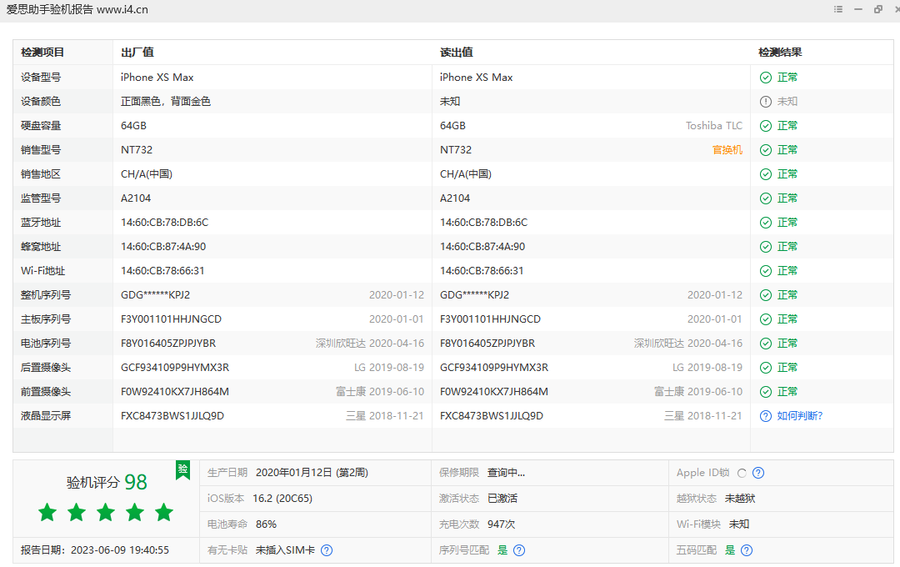
Task: Click the 出厂值 Bluetooth address 14:60:CB:78:DB:6C
Action: click(x=165, y=223)
